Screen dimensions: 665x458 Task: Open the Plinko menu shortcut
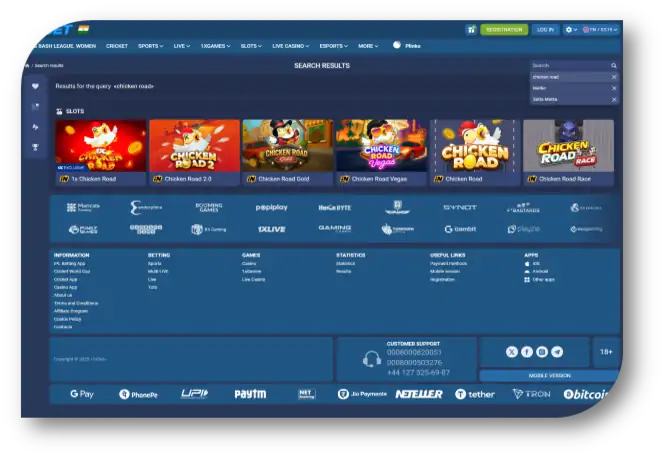pyautogui.click(x=407, y=45)
